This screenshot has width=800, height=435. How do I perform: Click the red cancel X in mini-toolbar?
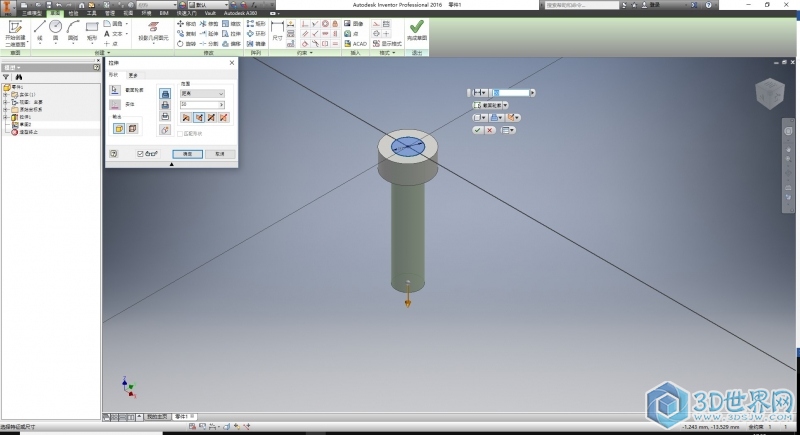click(x=490, y=131)
